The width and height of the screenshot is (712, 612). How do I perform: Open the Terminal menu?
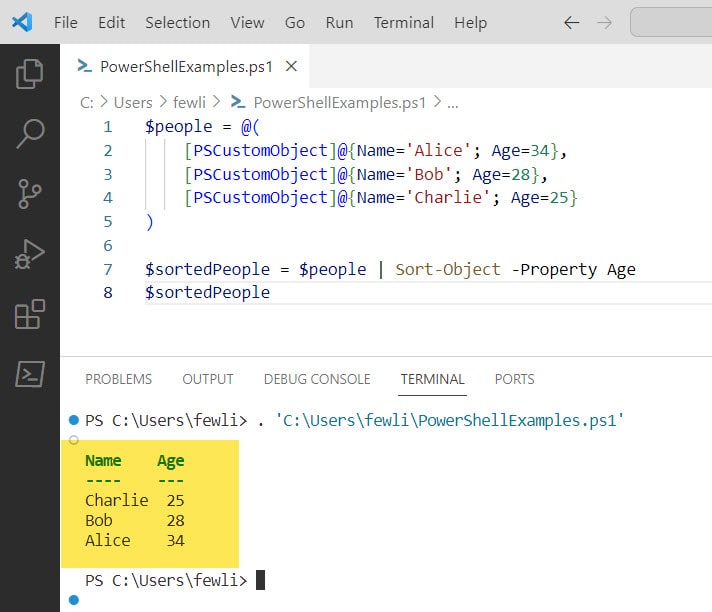coord(404,23)
